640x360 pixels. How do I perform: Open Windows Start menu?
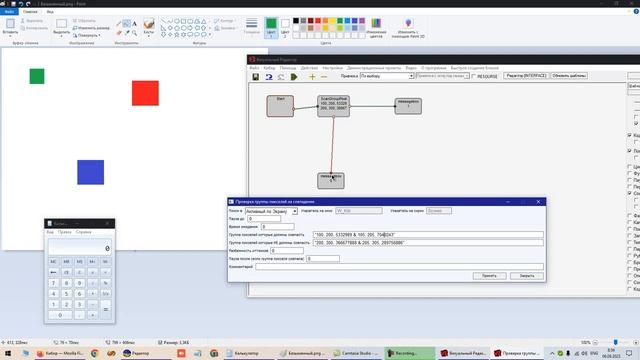8,353
